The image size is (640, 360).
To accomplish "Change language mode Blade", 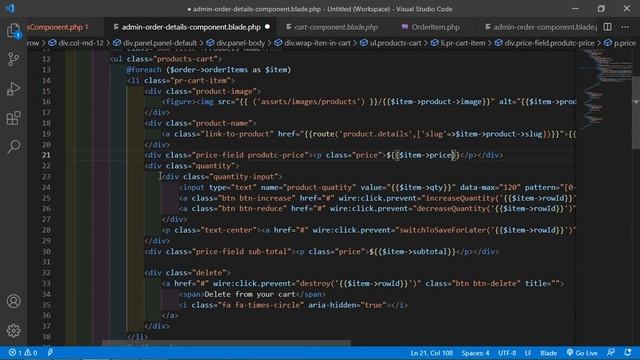I will (x=549, y=353).
